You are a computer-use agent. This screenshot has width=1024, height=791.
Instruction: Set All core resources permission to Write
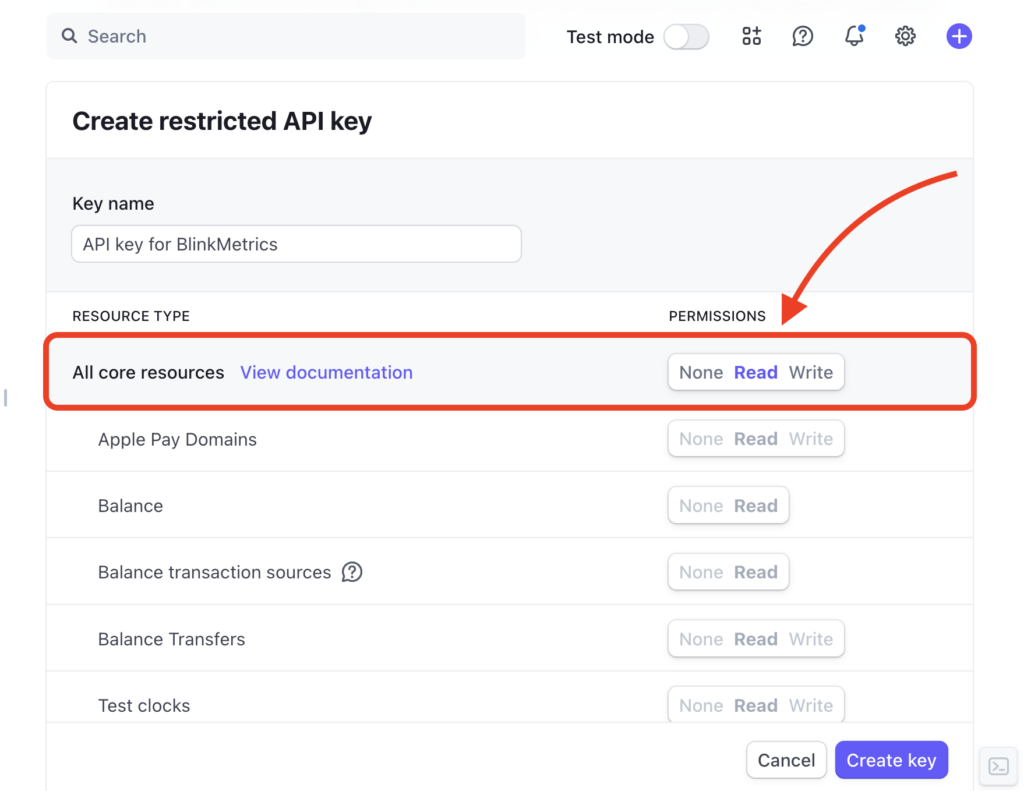pos(810,372)
